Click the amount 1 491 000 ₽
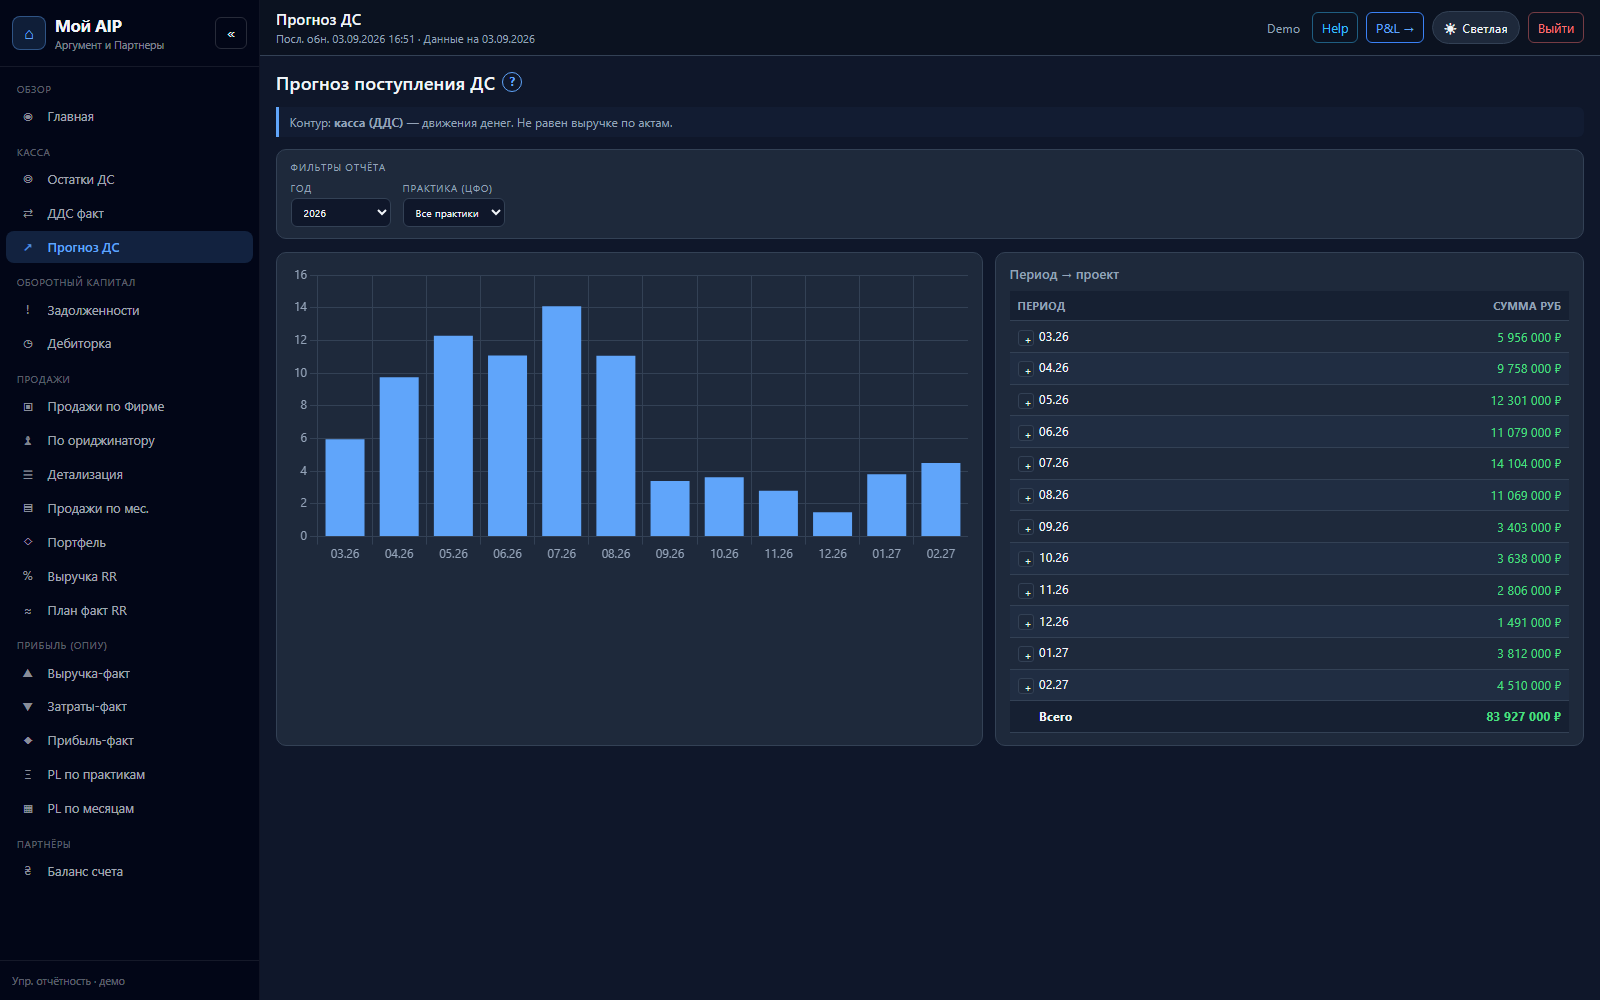This screenshot has height=1000, width=1600. (1529, 623)
